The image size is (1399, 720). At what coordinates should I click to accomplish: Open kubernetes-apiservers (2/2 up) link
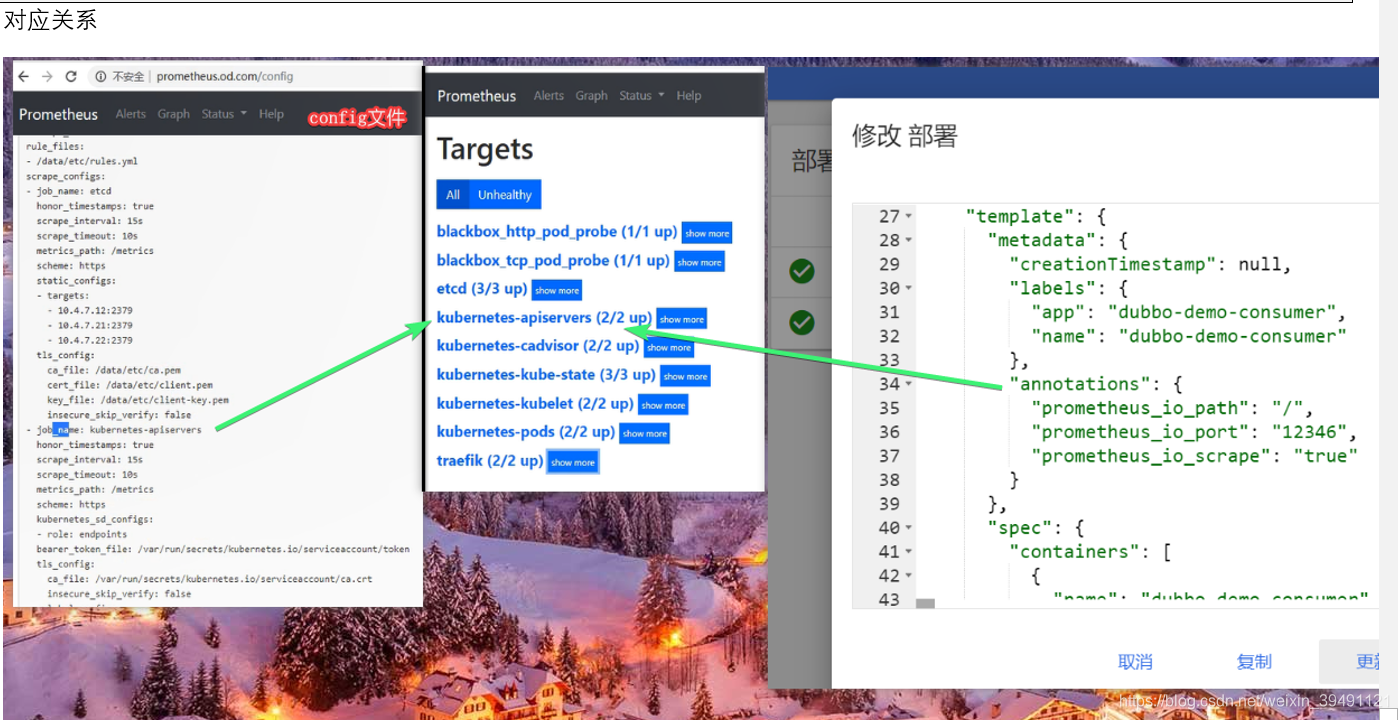coord(544,318)
